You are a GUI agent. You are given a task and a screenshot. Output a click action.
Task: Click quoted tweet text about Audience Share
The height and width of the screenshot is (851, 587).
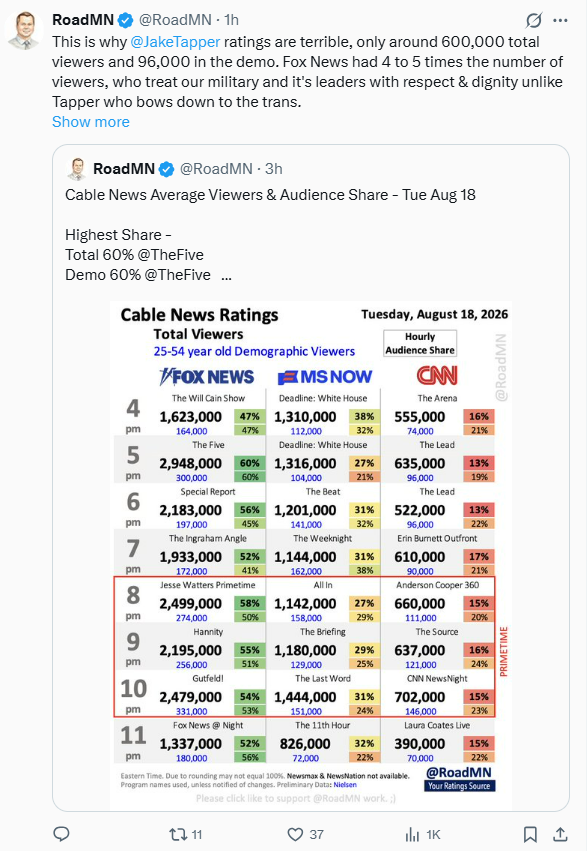click(x=270, y=195)
